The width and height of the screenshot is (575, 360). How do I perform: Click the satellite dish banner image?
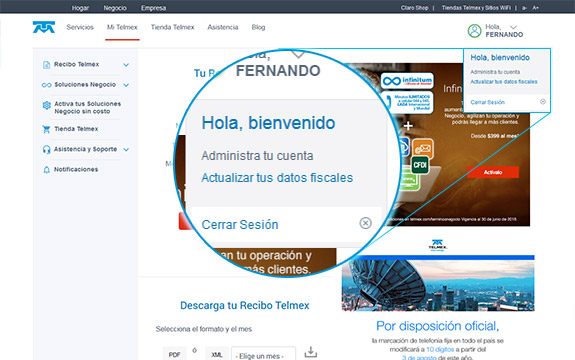click(x=438, y=285)
